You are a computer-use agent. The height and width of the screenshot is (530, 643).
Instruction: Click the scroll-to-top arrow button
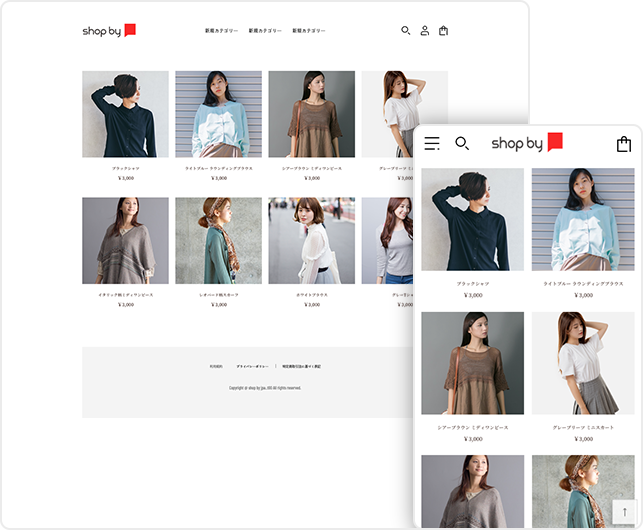click(x=624, y=512)
